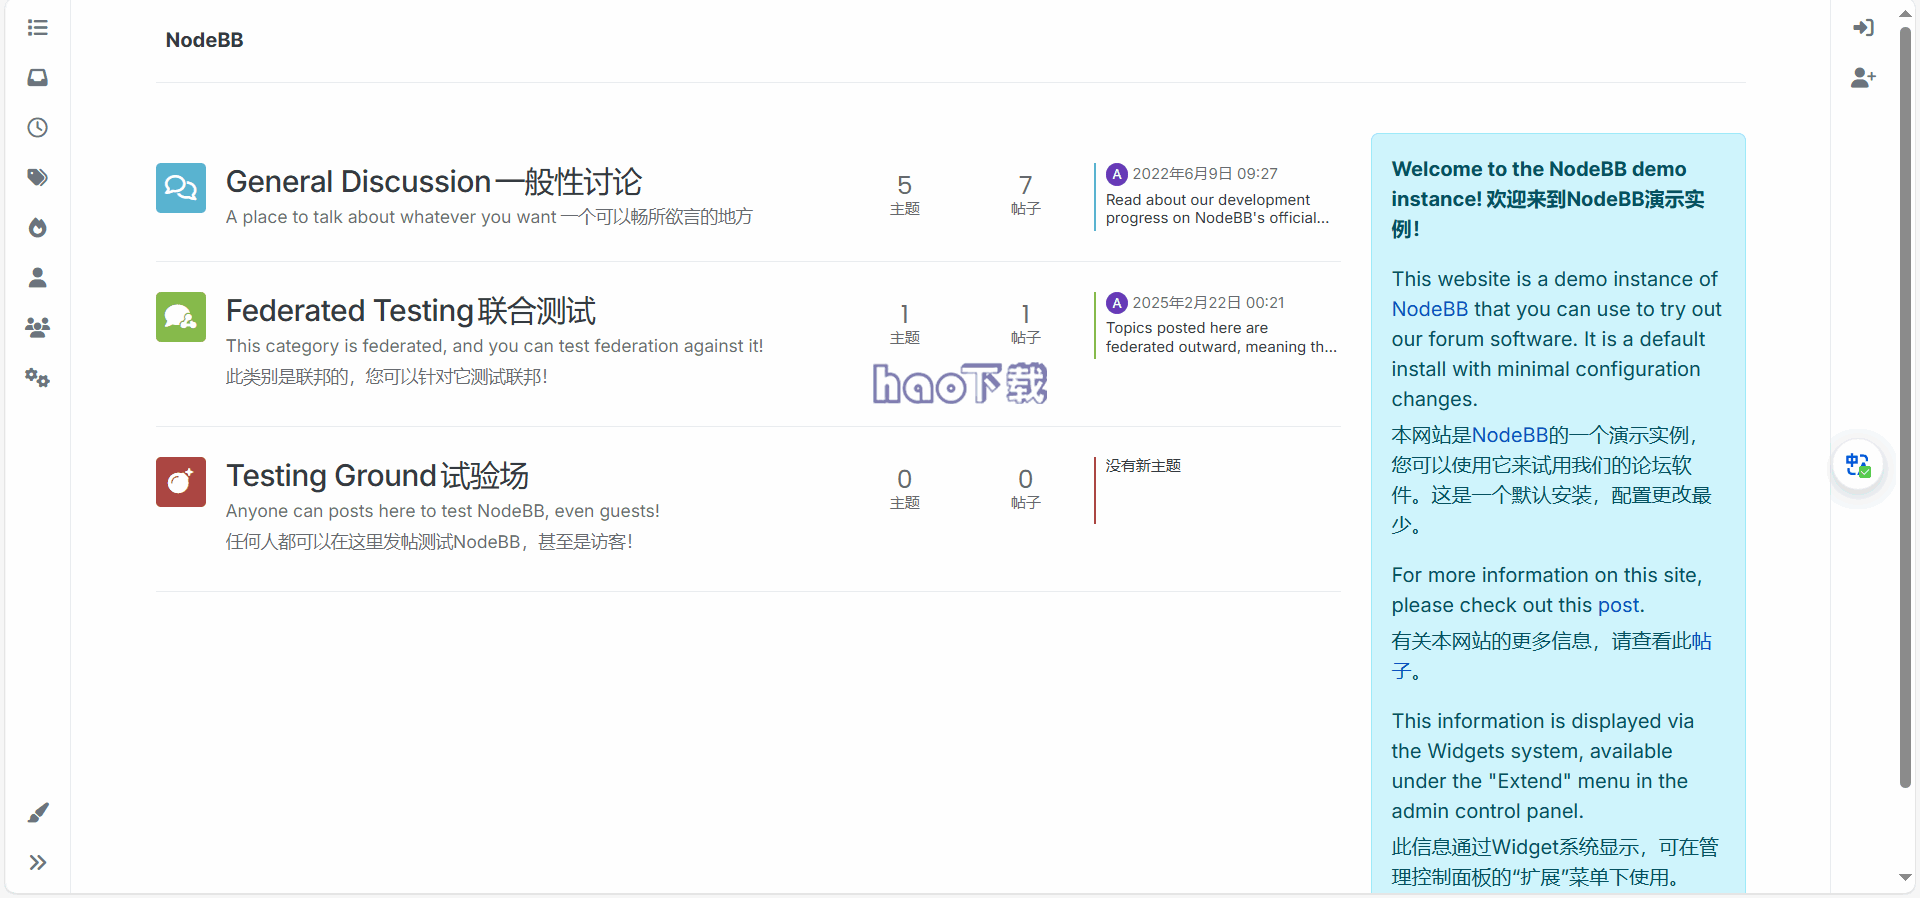
Task: Click the '0 帖子' count for Testing Ground
Action: [1025, 489]
